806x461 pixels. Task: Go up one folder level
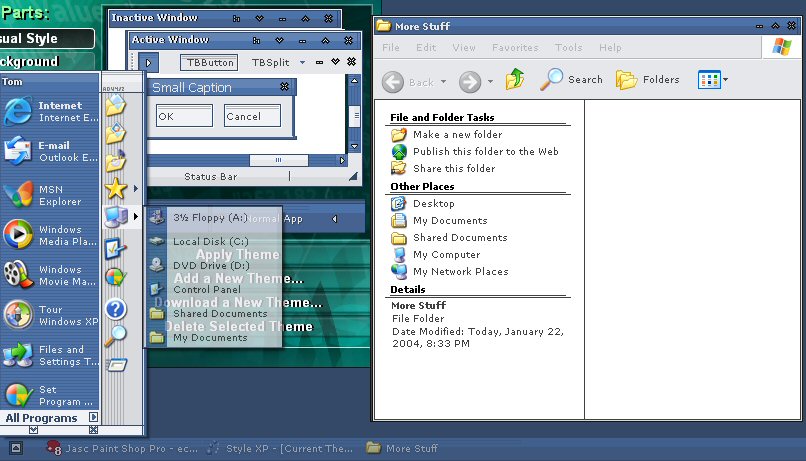point(515,80)
